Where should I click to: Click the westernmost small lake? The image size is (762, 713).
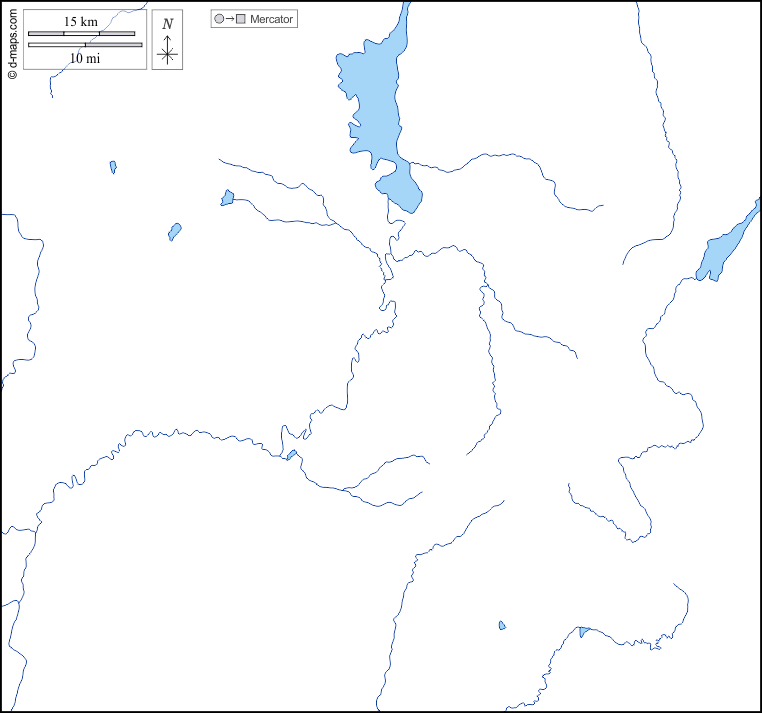[x=113, y=167]
